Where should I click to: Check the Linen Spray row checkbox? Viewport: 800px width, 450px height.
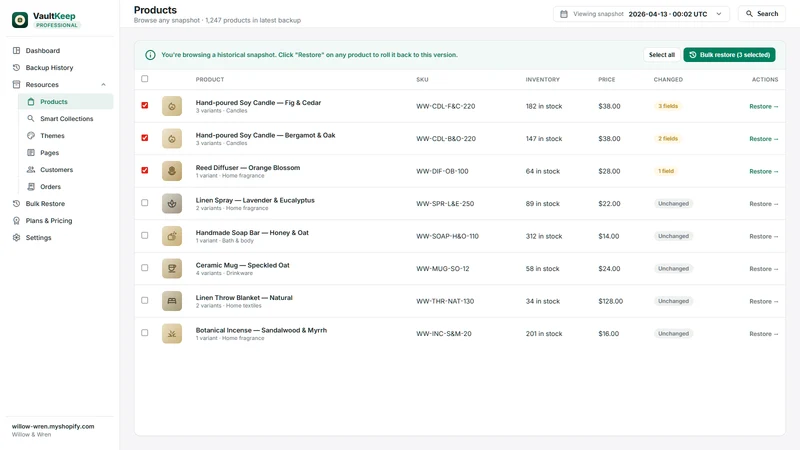[145, 203]
